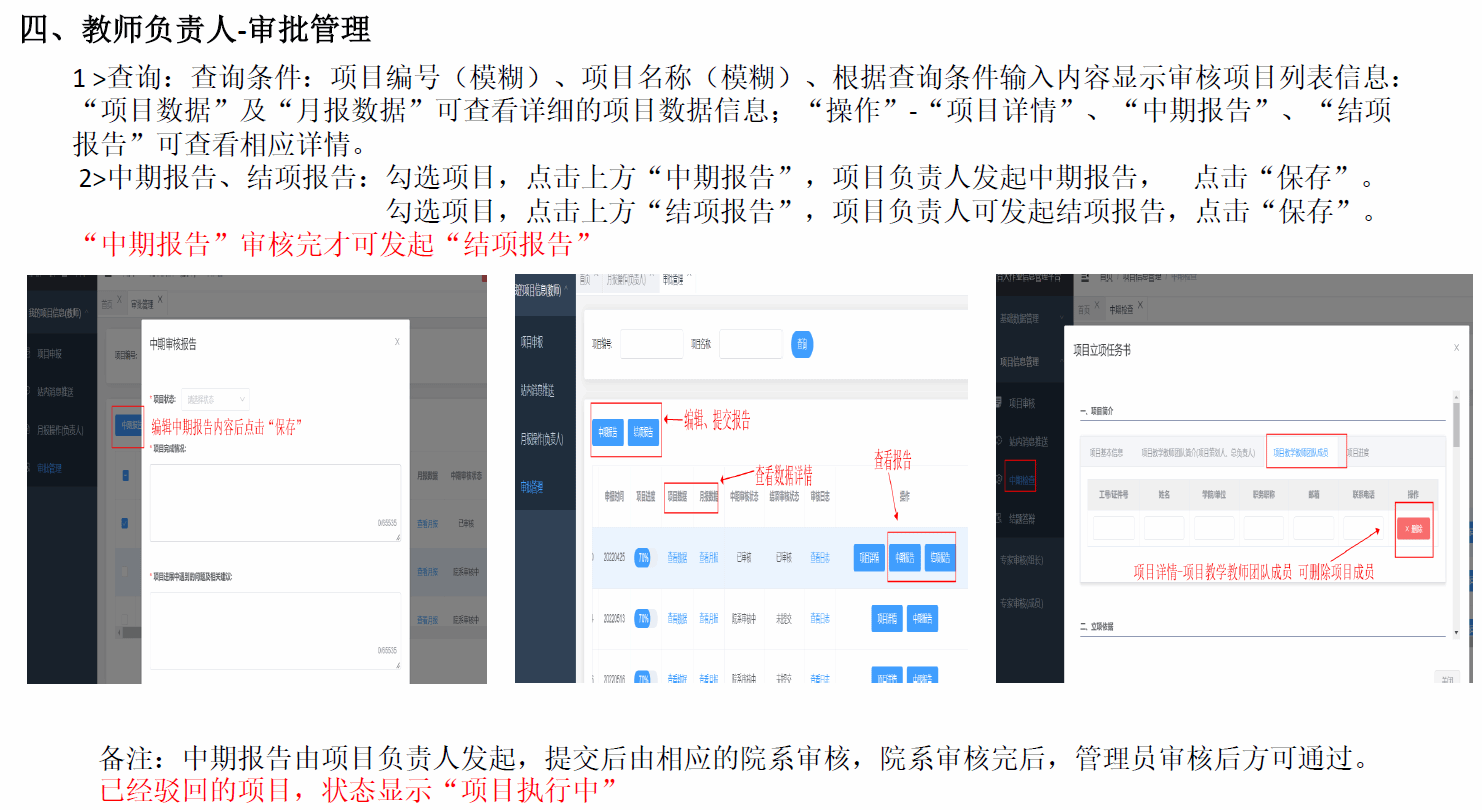The height and width of the screenshot is (810, 1482).
Task: Click the 项目编号 search input field
Action: [651, 344]
